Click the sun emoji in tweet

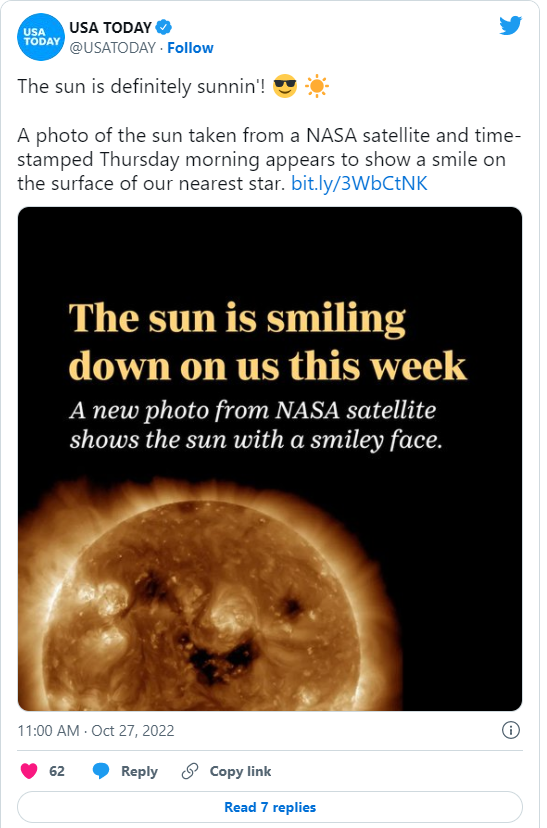(317, 86)
